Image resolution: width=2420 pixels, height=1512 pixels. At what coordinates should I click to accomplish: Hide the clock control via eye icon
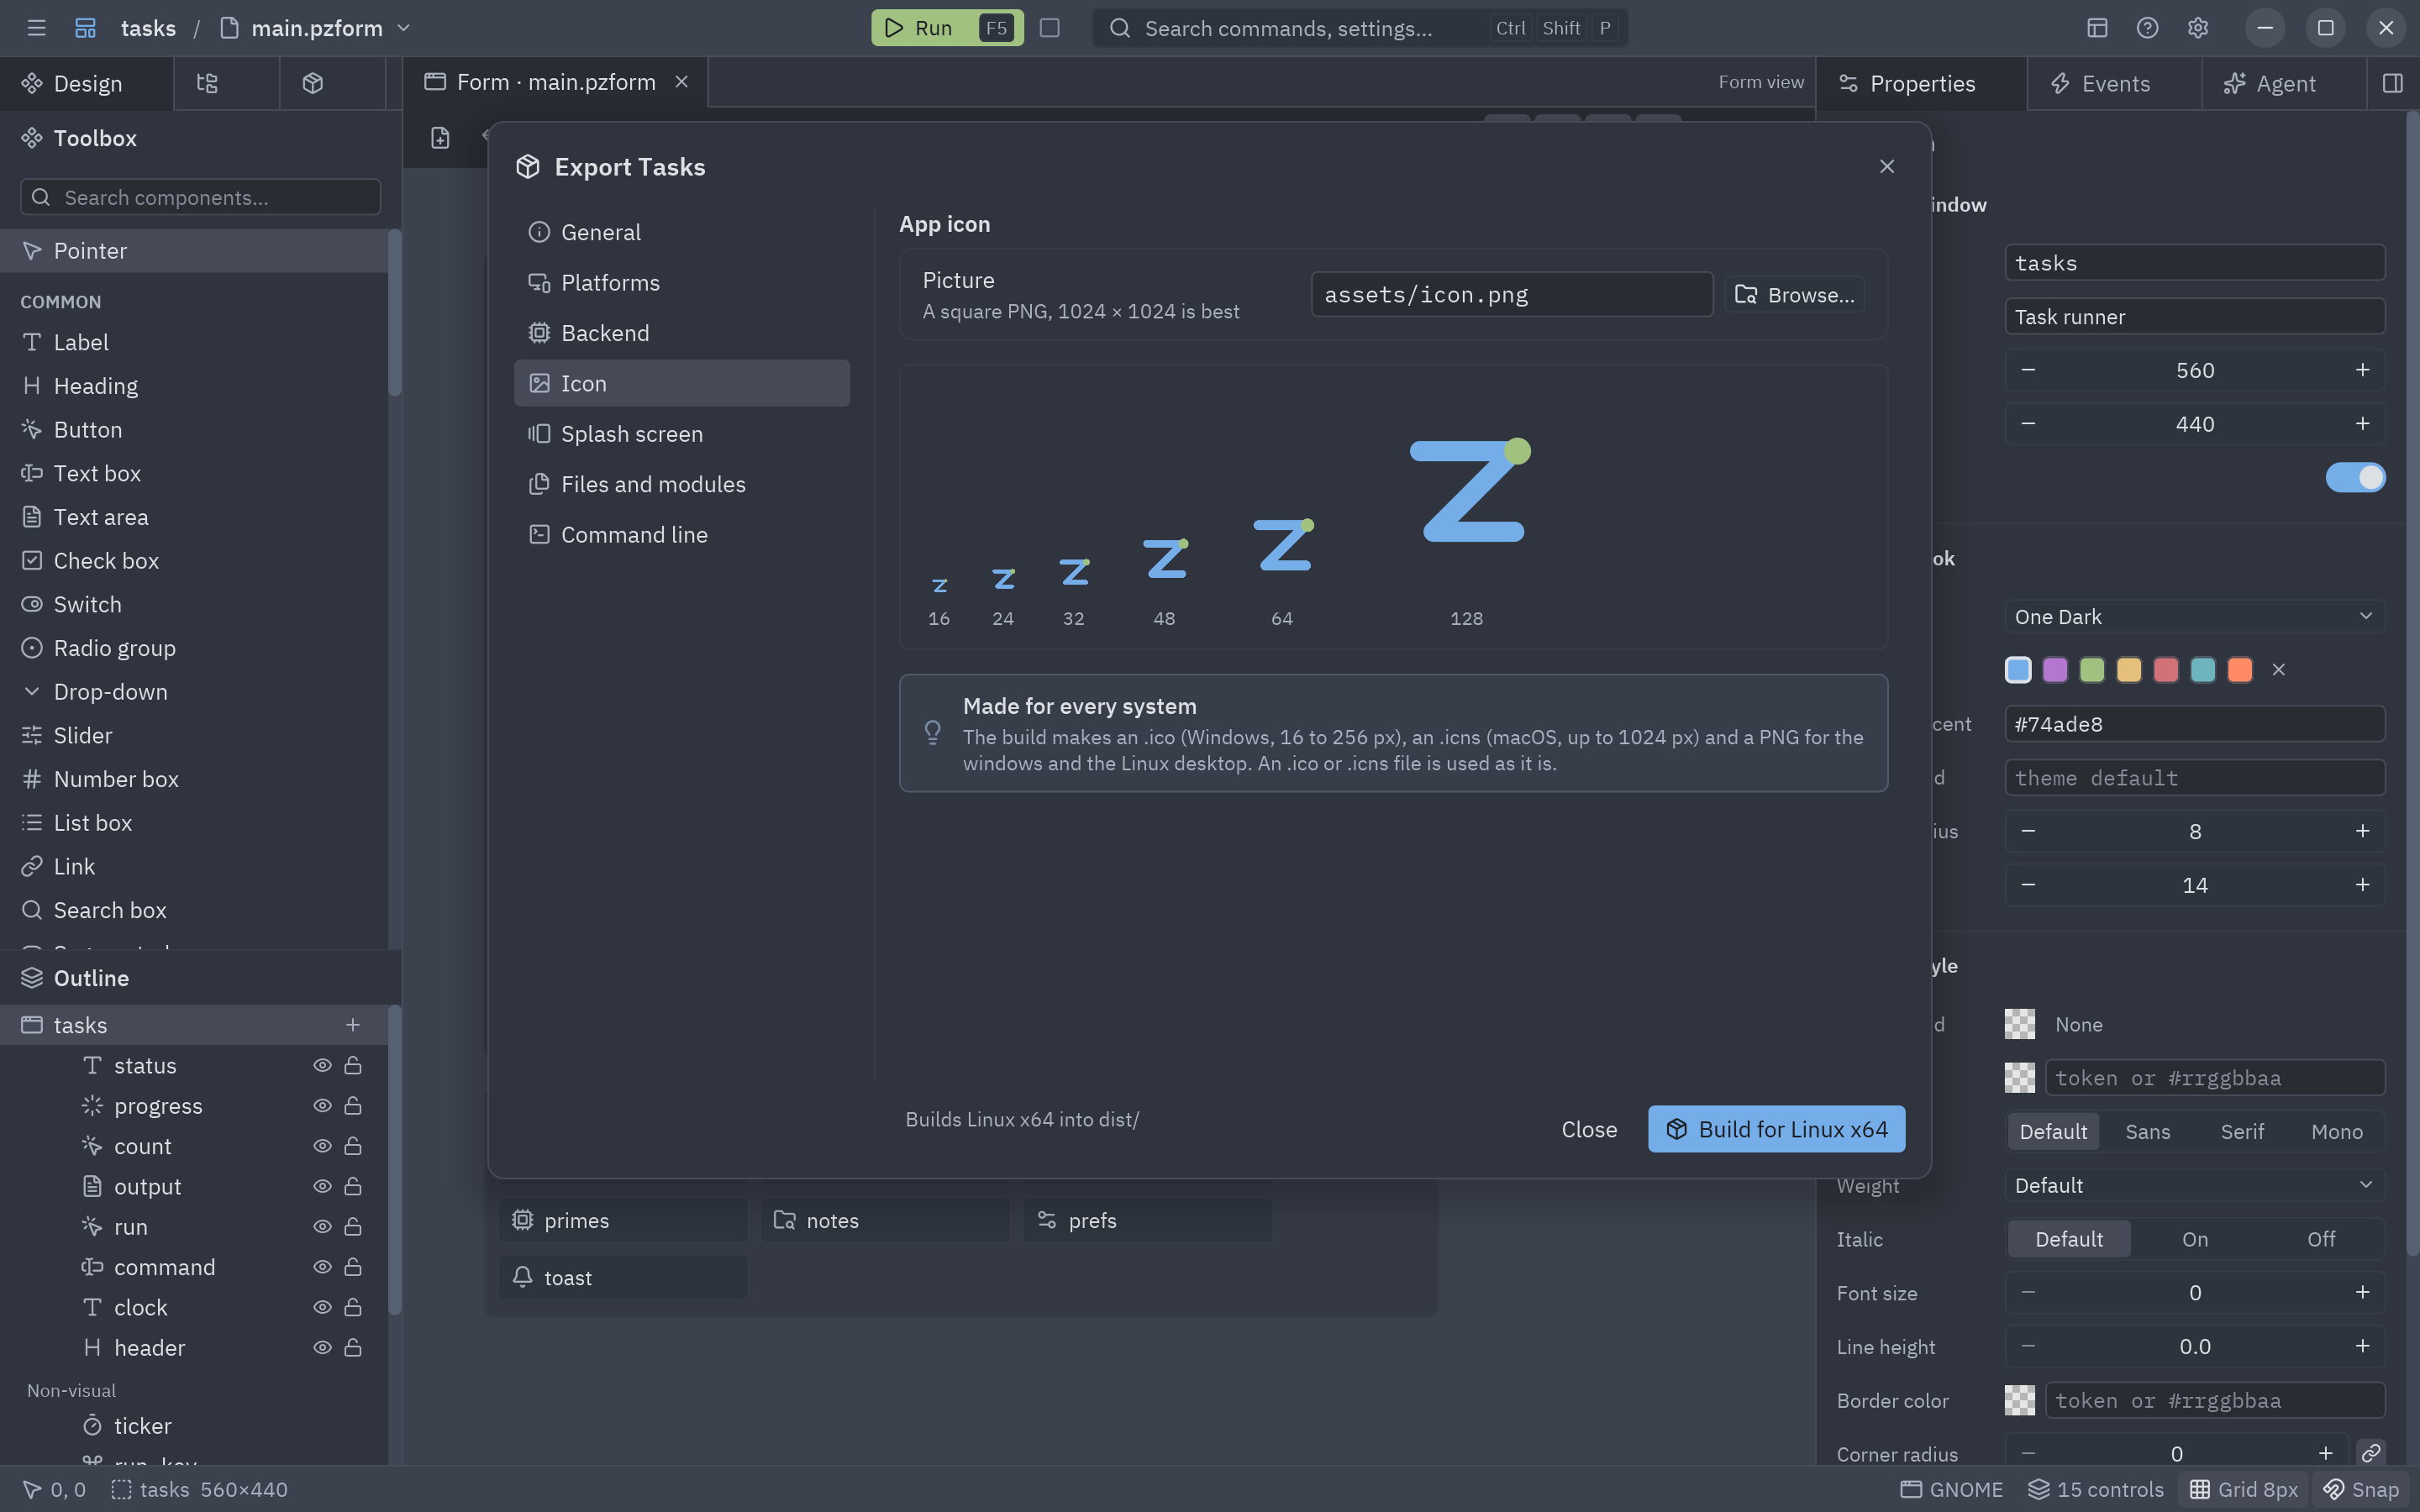[x=322, y=1307]
